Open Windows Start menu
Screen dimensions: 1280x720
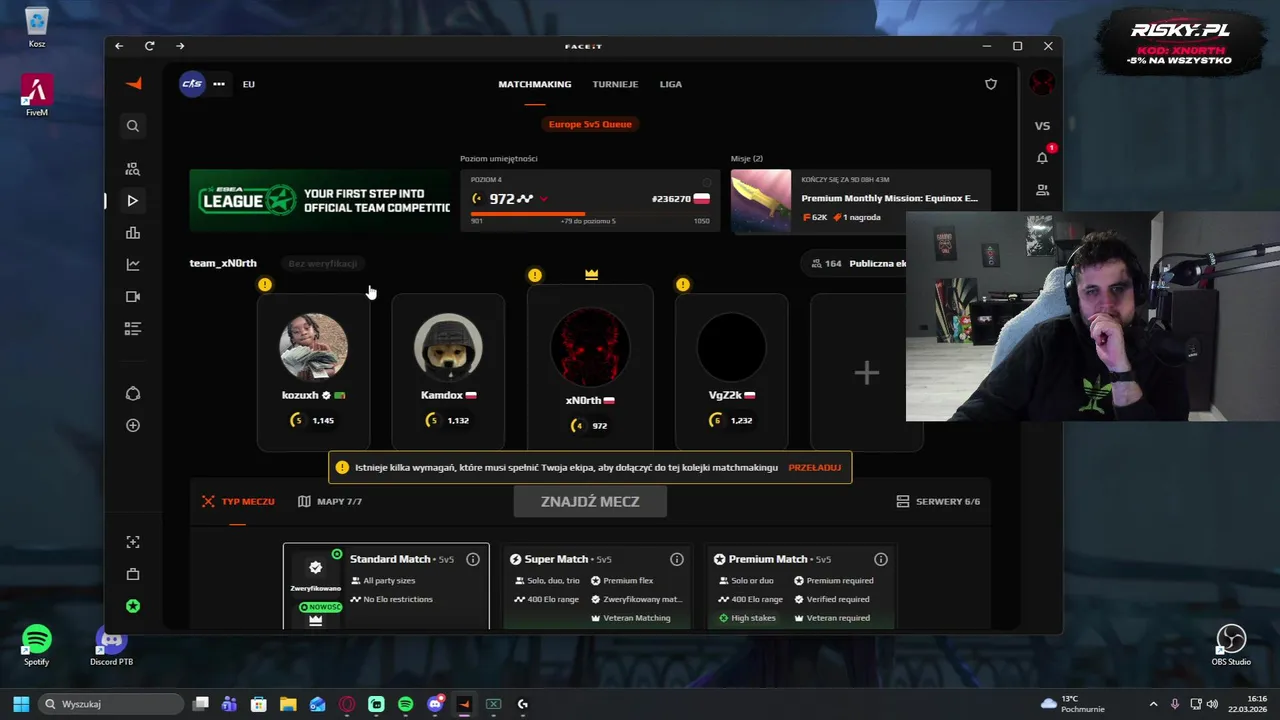pyautogui.click(x=21, y=704)
